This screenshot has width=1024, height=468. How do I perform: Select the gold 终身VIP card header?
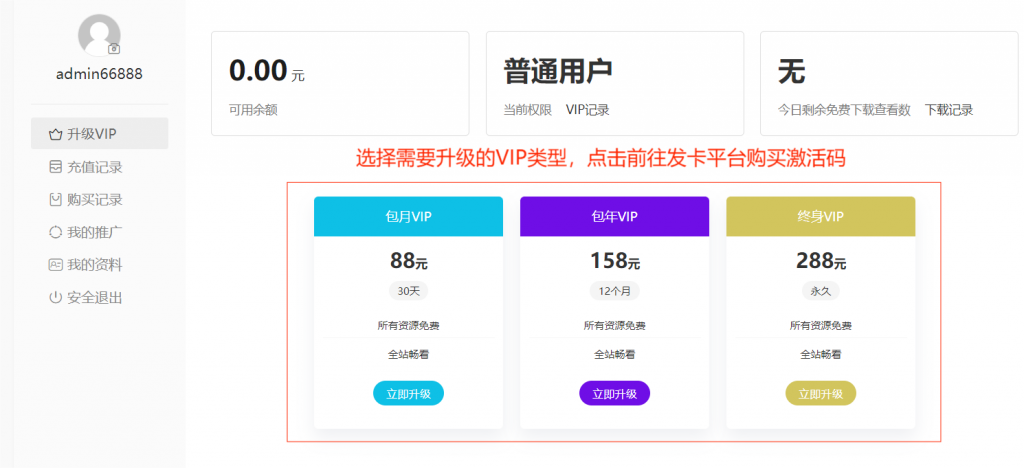pyautogui.click(x=821, y=217)
